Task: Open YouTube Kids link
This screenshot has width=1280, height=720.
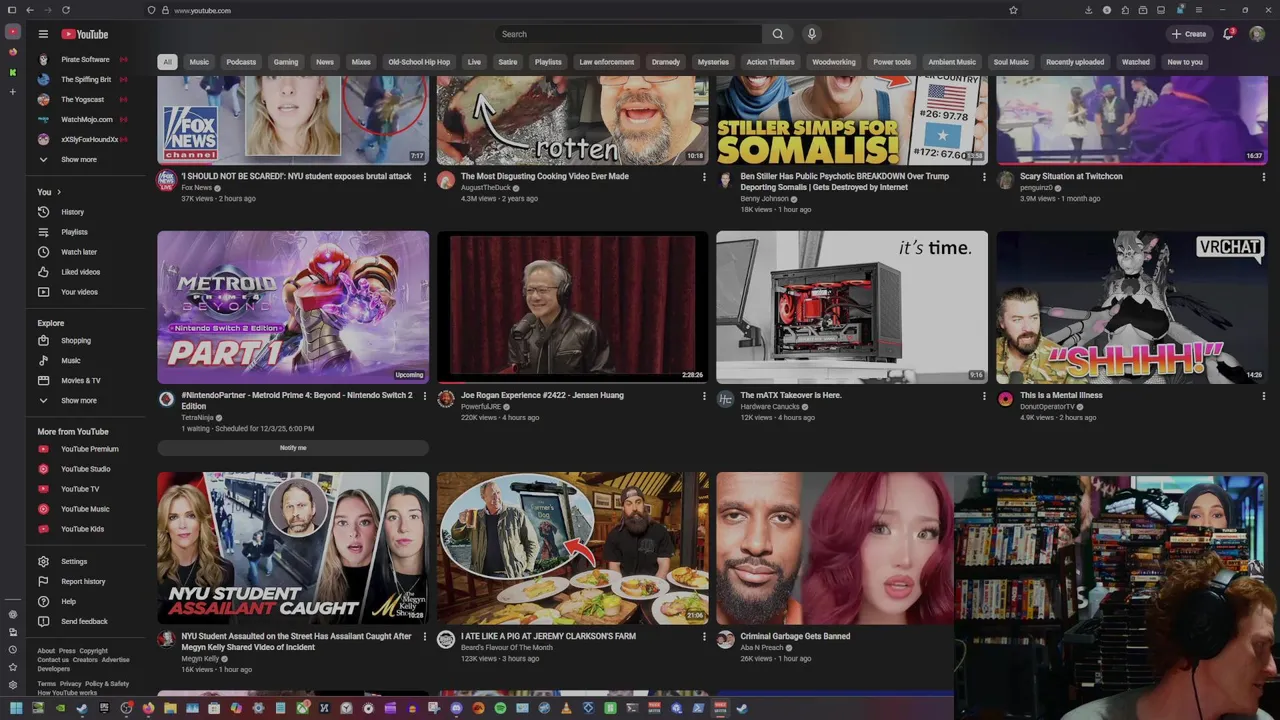Action: [84, 529]
